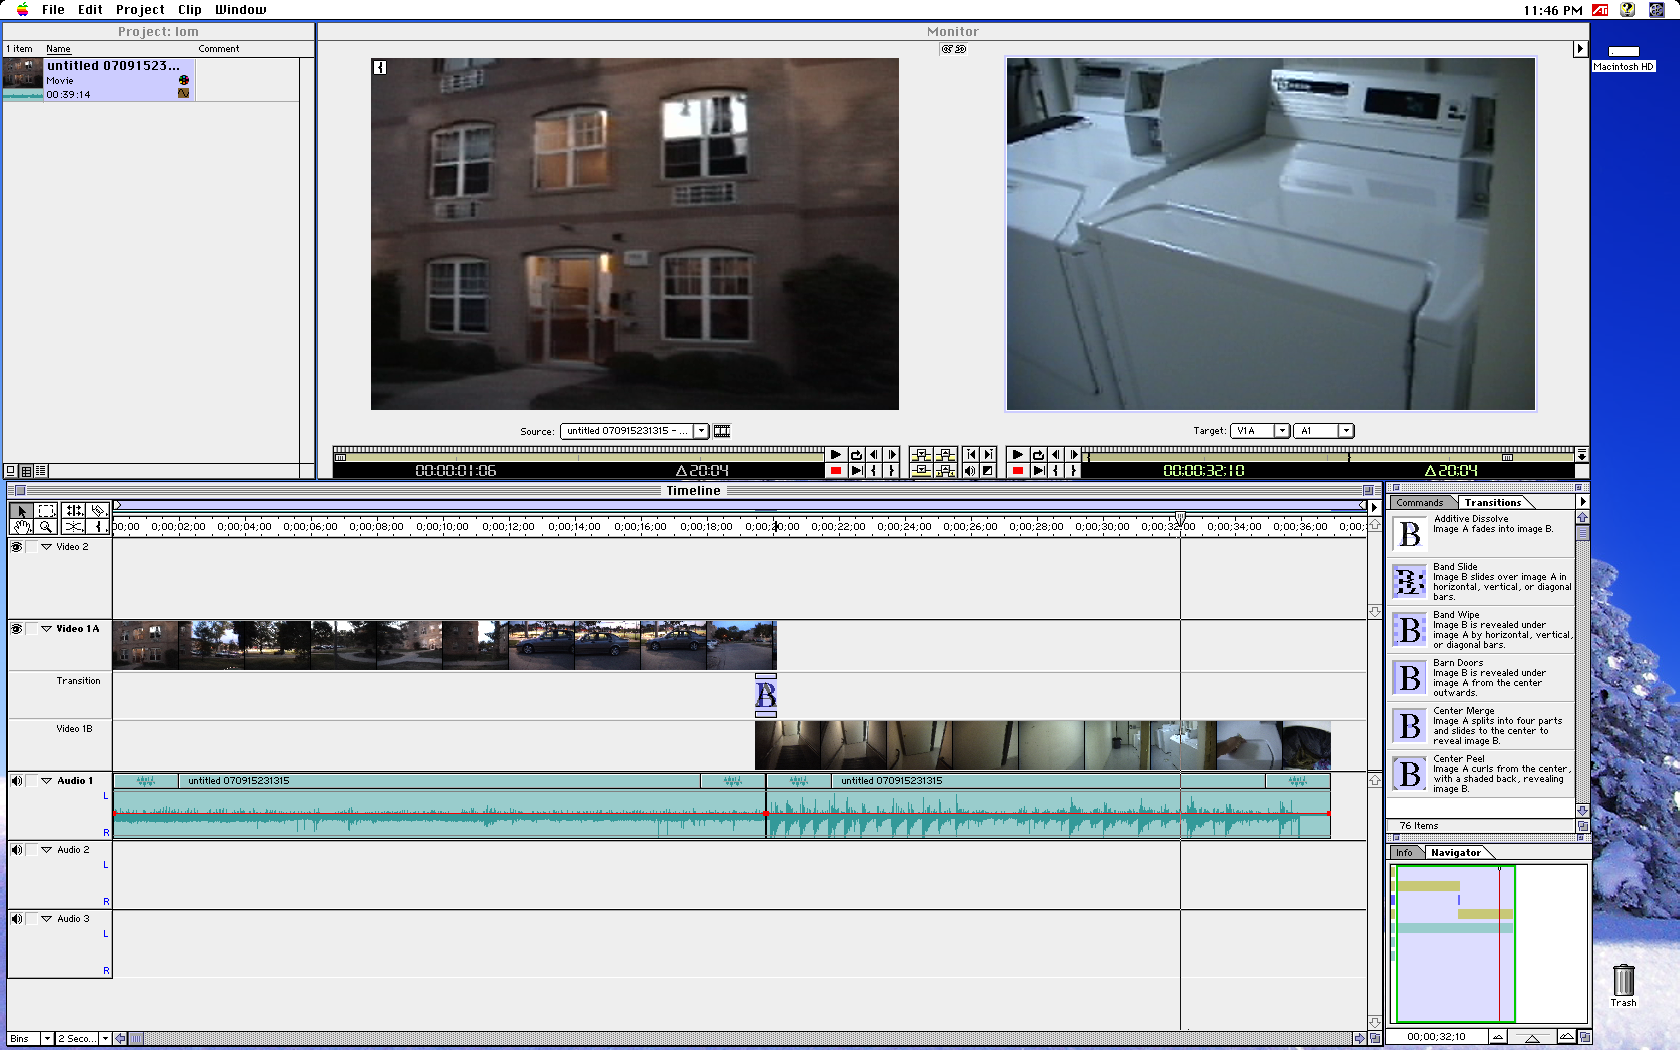This screenshot has height=1050, width=1680.
Task: Hide the Video 2 track eye
Action: (x=17, y=547)
